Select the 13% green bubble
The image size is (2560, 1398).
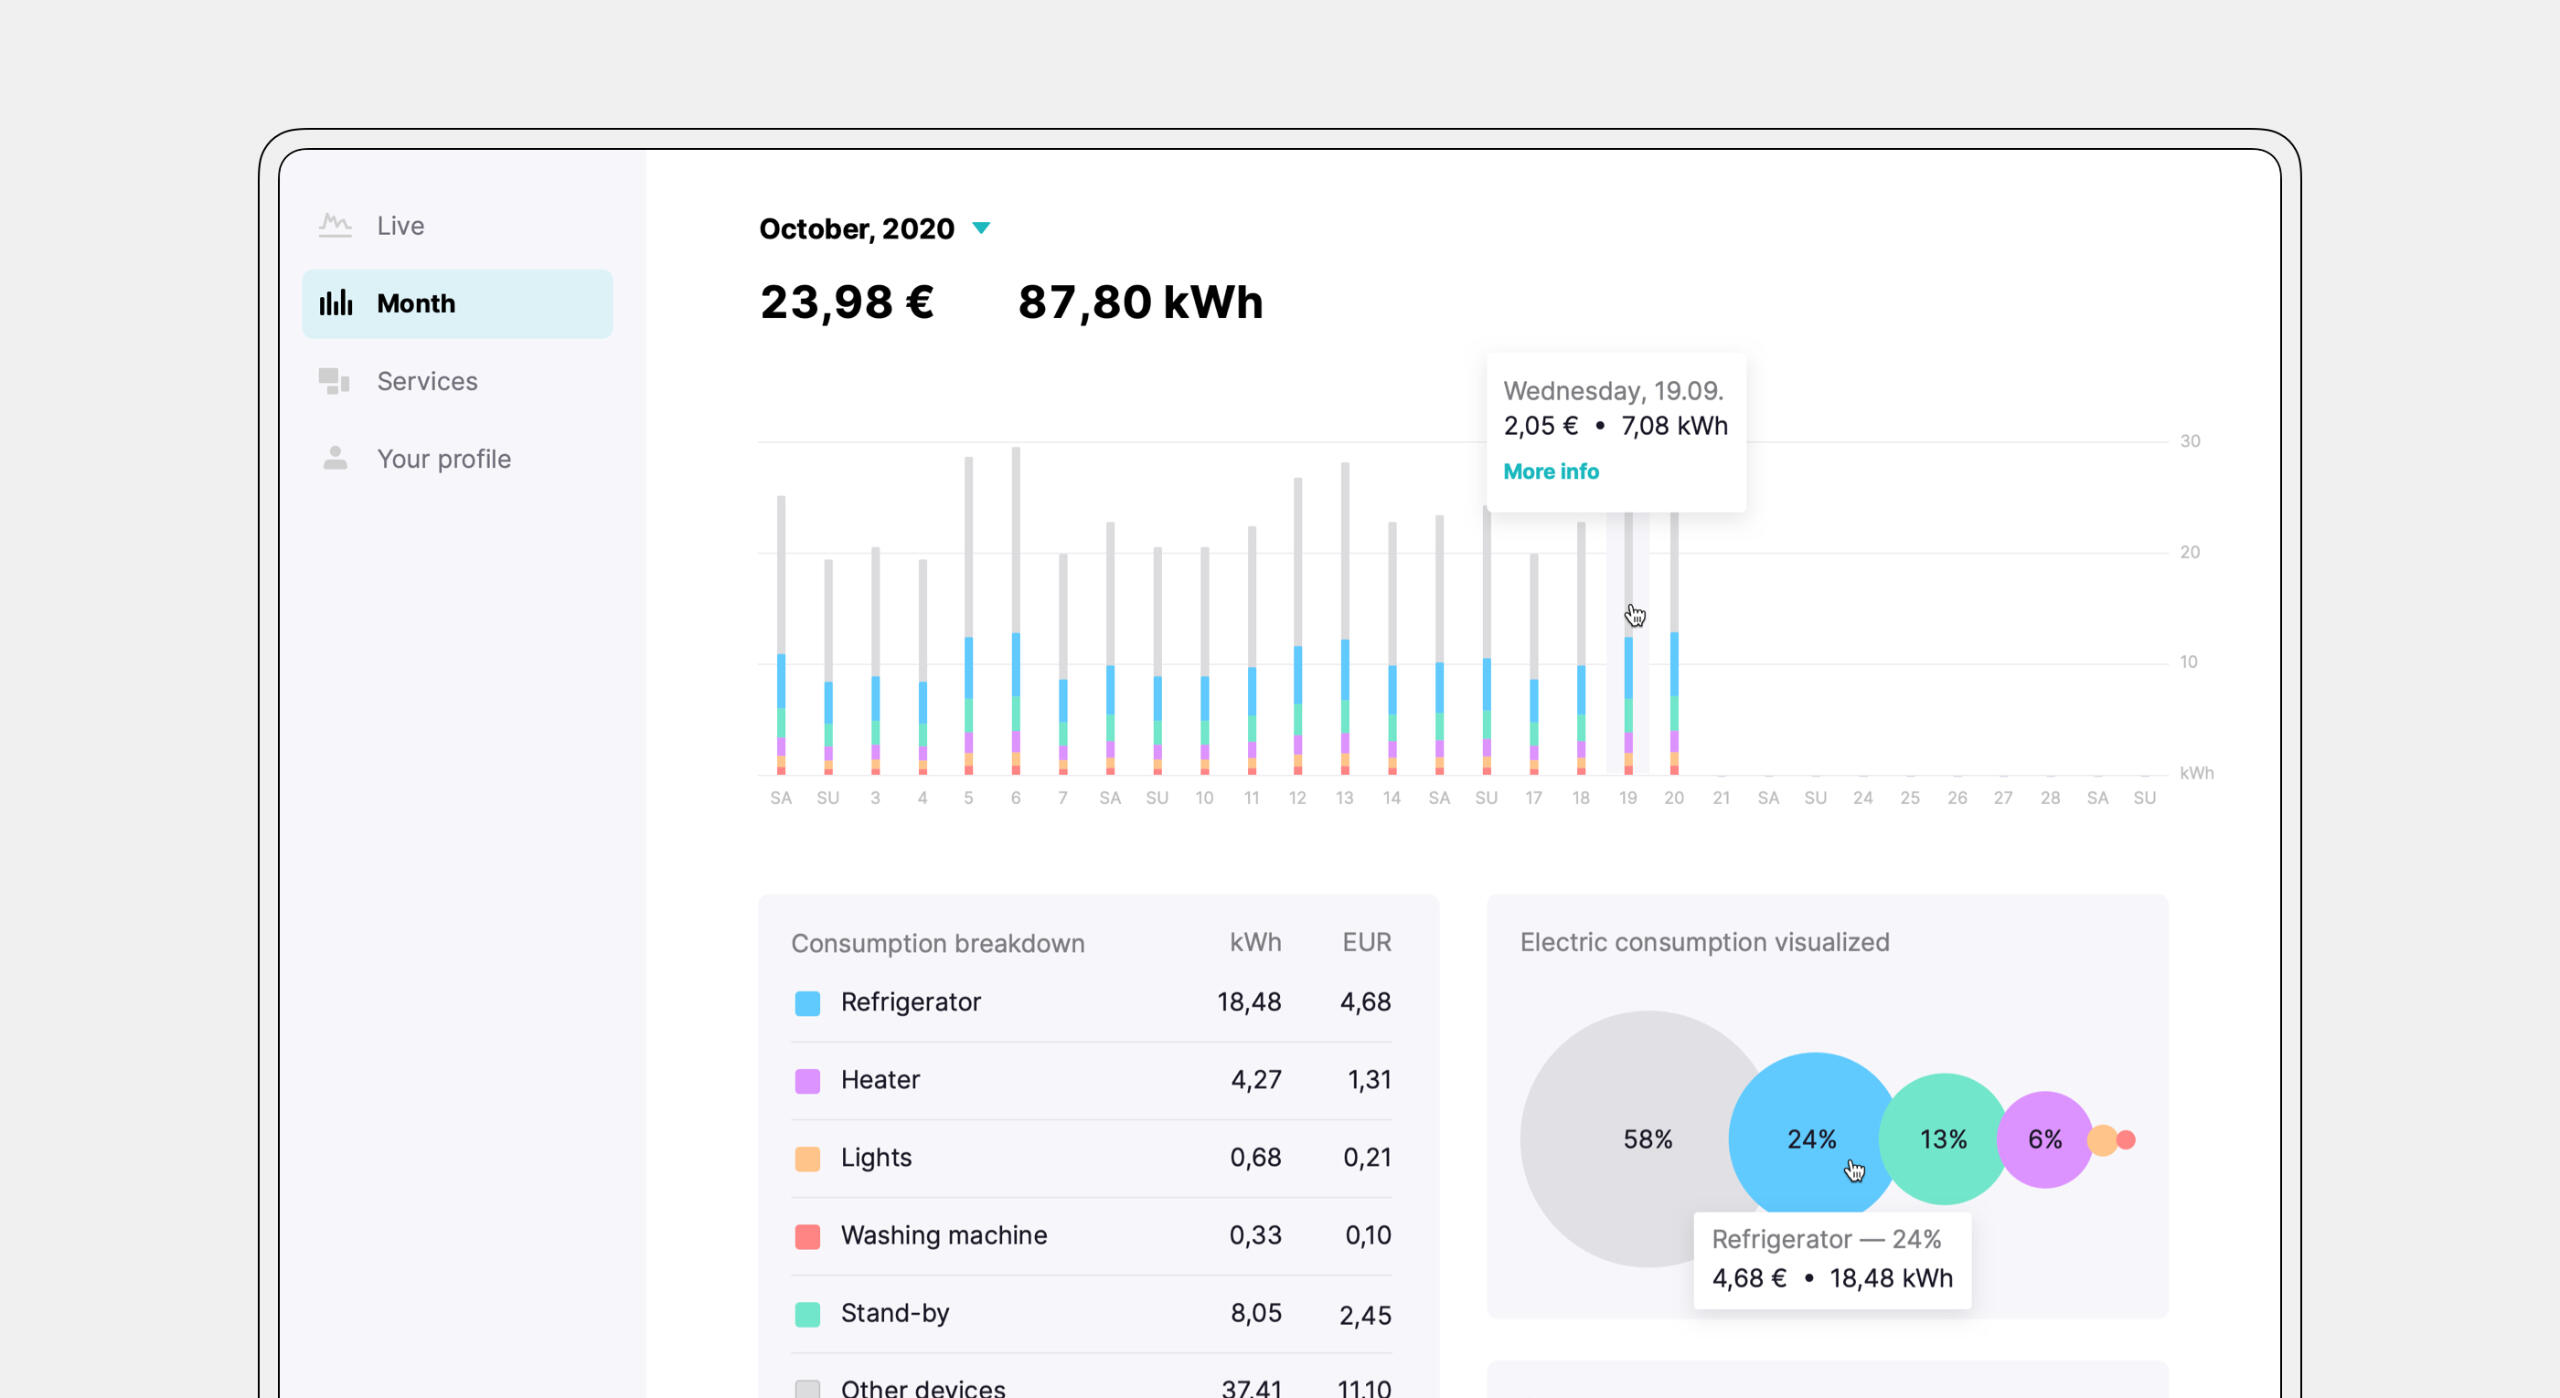coord(1943,1138)
